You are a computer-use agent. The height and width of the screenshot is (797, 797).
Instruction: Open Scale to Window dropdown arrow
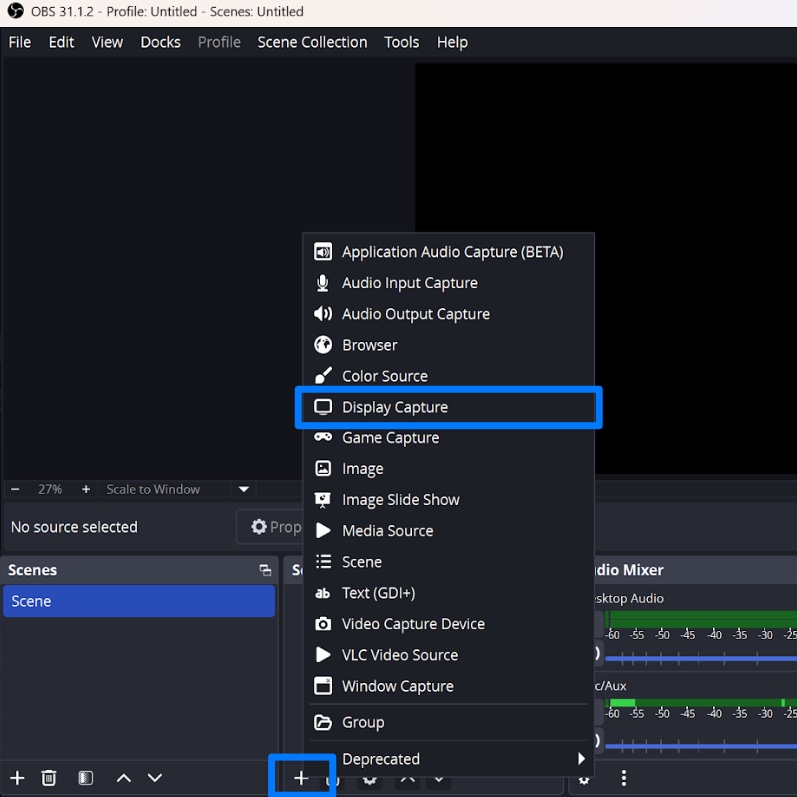pyautogui.click(x=243, y=489)
